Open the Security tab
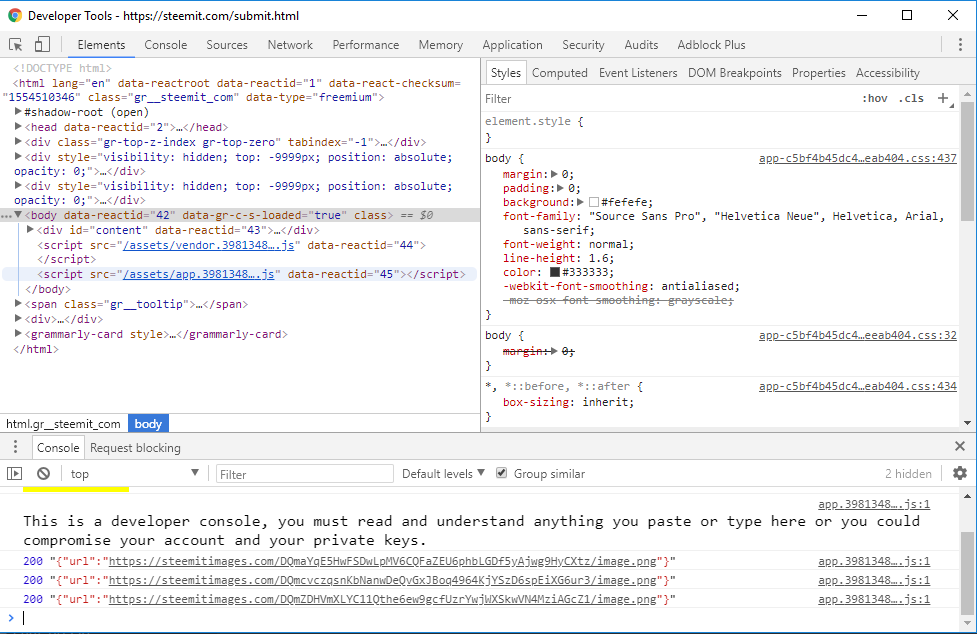This screenshot has width=977, height=634. (x=583, y=45)
